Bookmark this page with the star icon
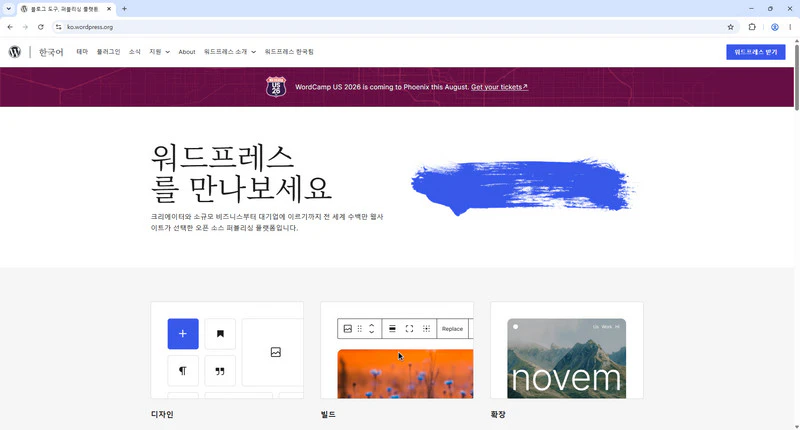This screenshot has height=430, width=800. pyautogui.click(x=731, y=27)
